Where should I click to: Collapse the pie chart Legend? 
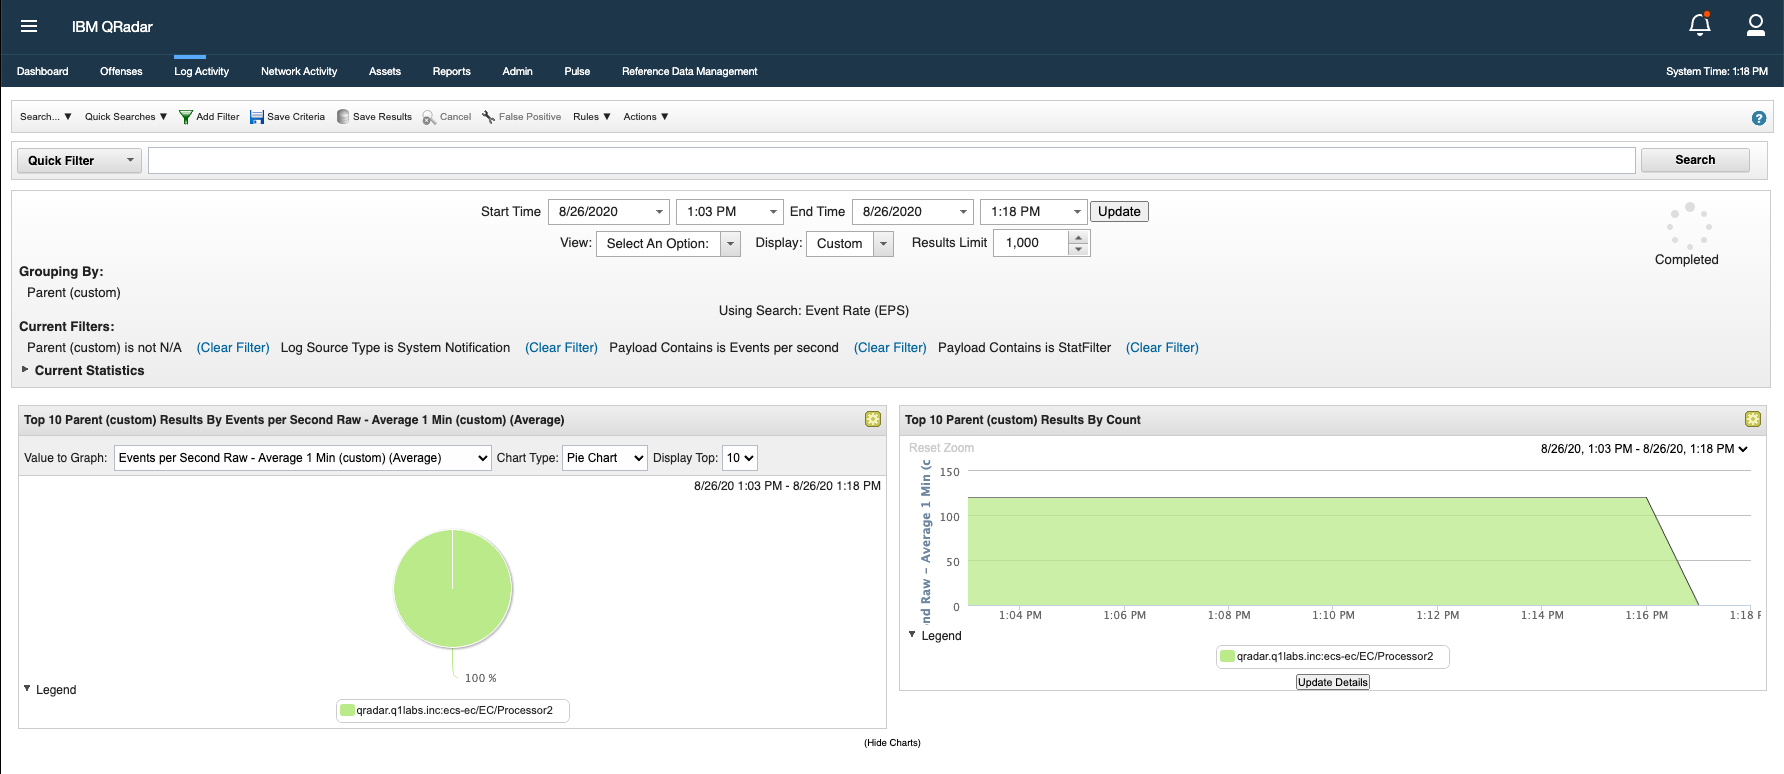click(x=50, y=690)
